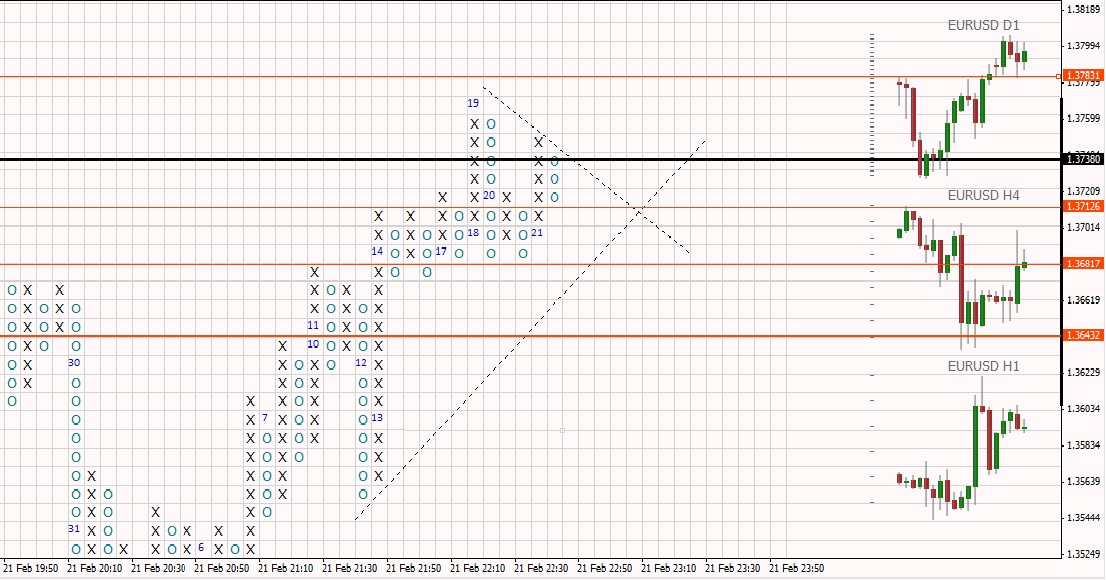This screenshot has width=1106, height=580.
Task: Click the 1.37209 price scale value
Action: coord(1084,191)
